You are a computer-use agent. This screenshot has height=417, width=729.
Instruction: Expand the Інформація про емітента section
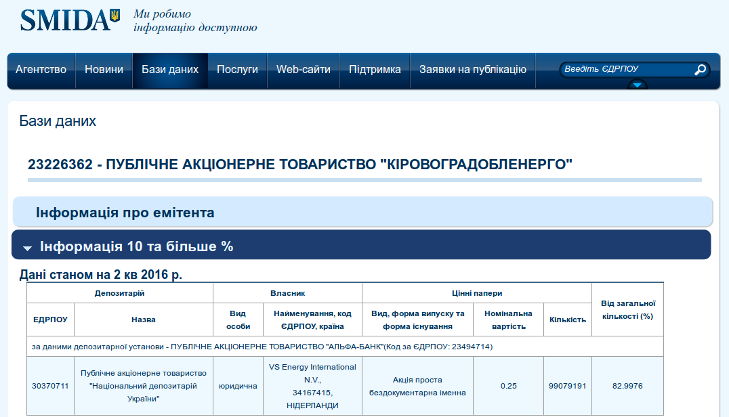(x=363, y=212)
